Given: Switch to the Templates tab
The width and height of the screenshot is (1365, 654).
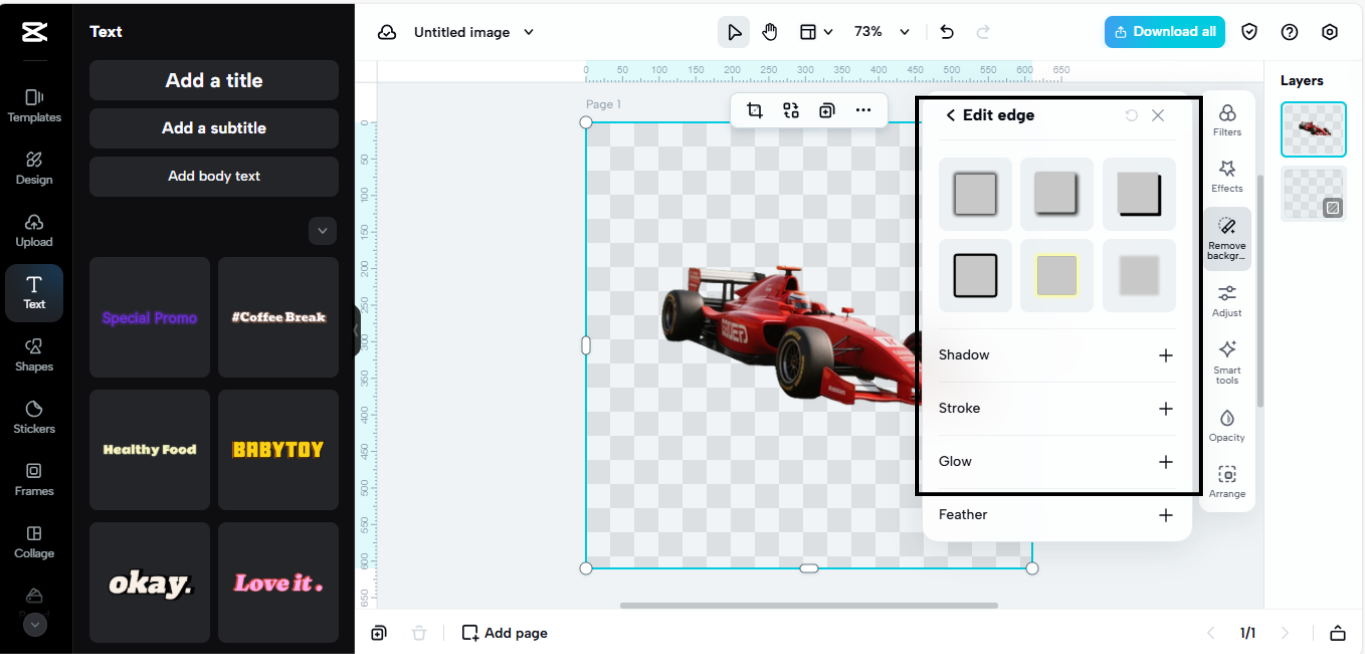Looking at the screenshot, I should pyautogui.click(x=34, y=104).
